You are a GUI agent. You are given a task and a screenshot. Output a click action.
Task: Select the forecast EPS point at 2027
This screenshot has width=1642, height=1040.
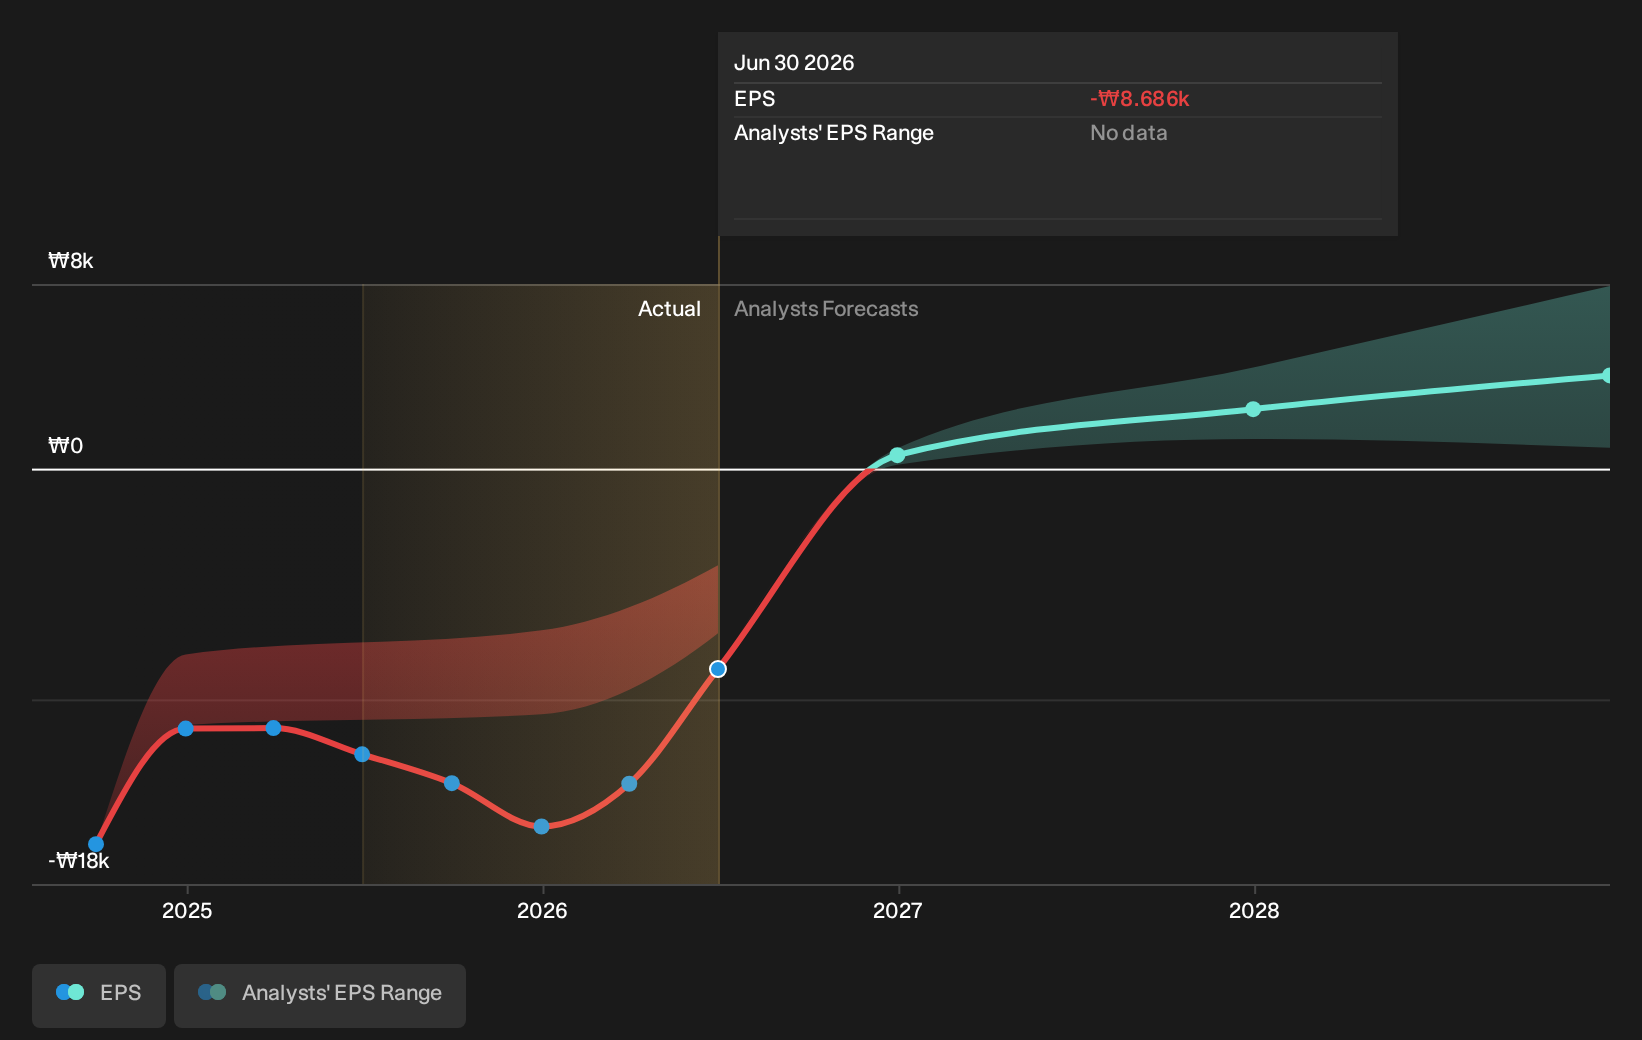click(897, 455)
